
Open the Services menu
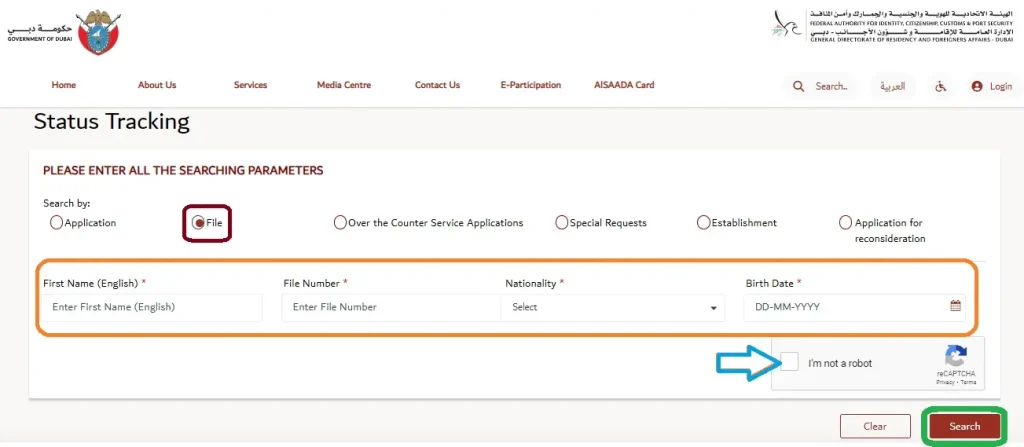[x=250, y=85]
